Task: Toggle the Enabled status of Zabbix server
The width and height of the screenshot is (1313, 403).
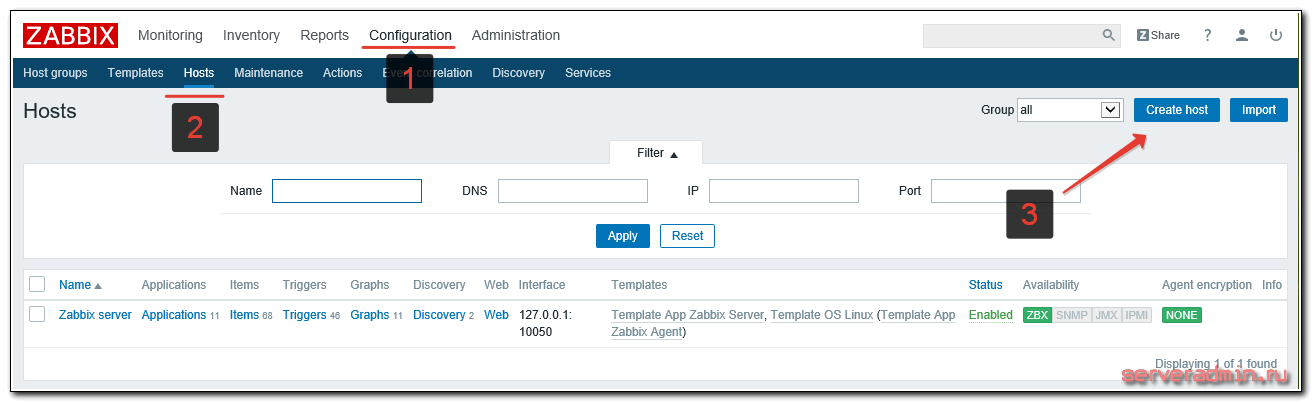Action: coord(990,315)
